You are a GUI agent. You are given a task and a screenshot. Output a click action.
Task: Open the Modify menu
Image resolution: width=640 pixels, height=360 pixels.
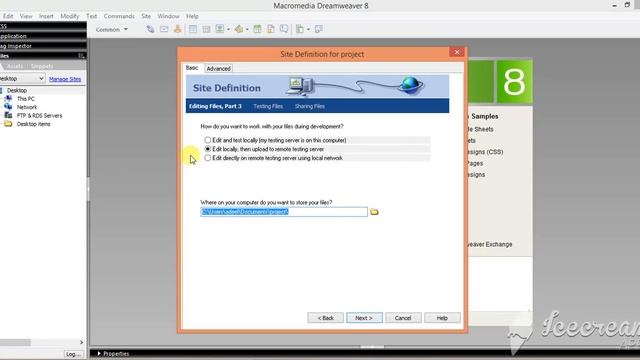(69, 16)
